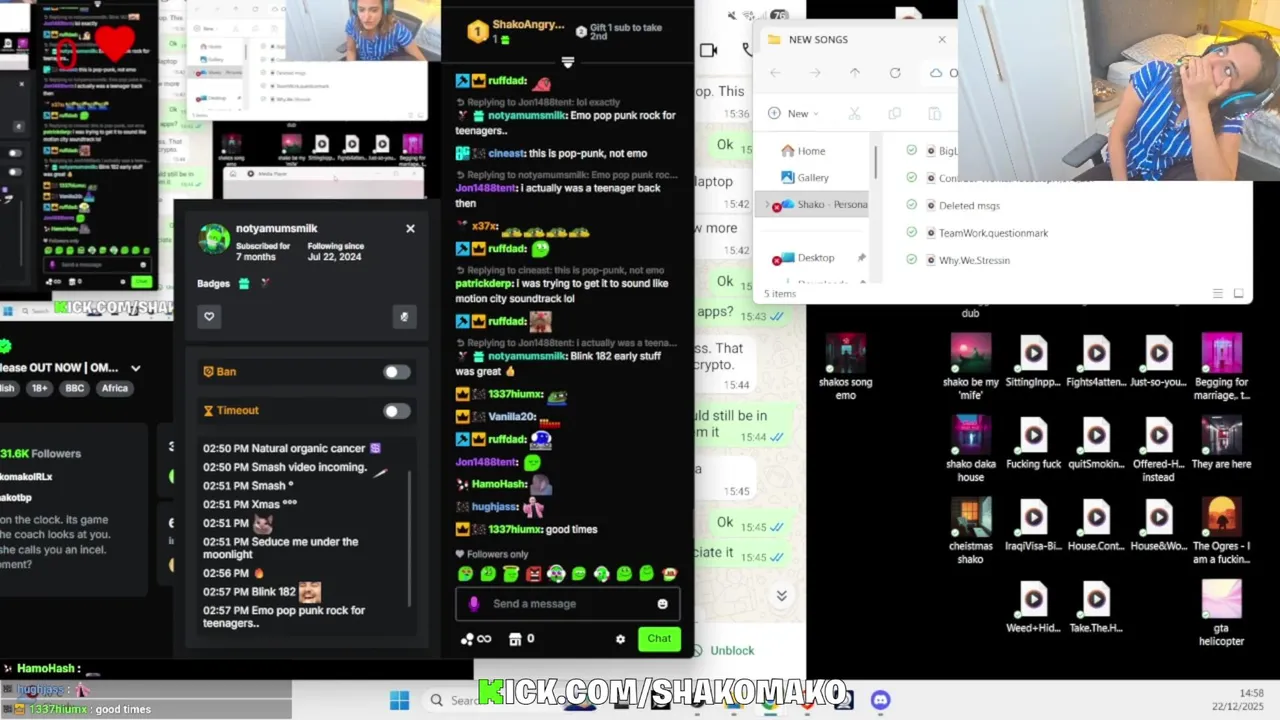Switch Explorer to details view icon
This screenshot has height=720, width=1280.
click(1217, 294)
